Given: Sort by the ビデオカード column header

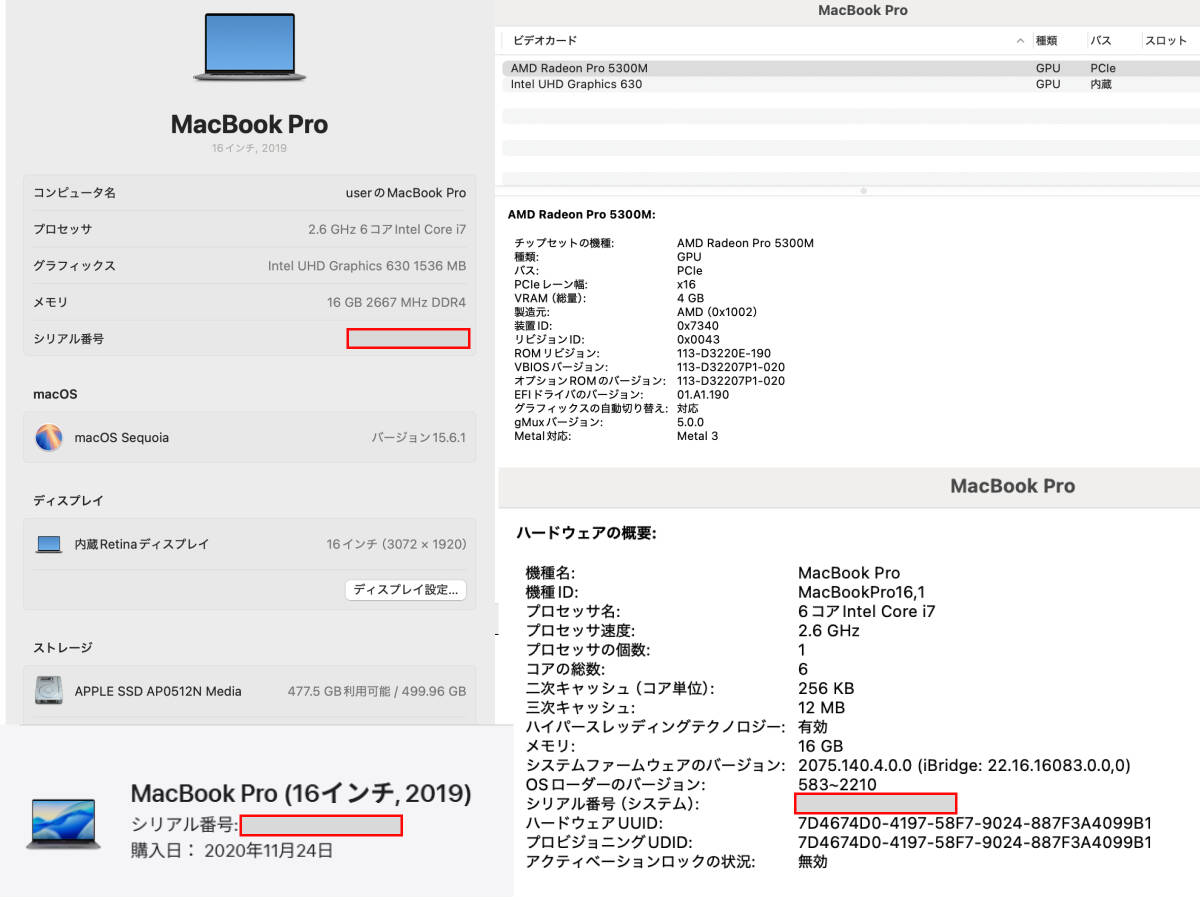Looking at the screenshot, I should (545, 41).
